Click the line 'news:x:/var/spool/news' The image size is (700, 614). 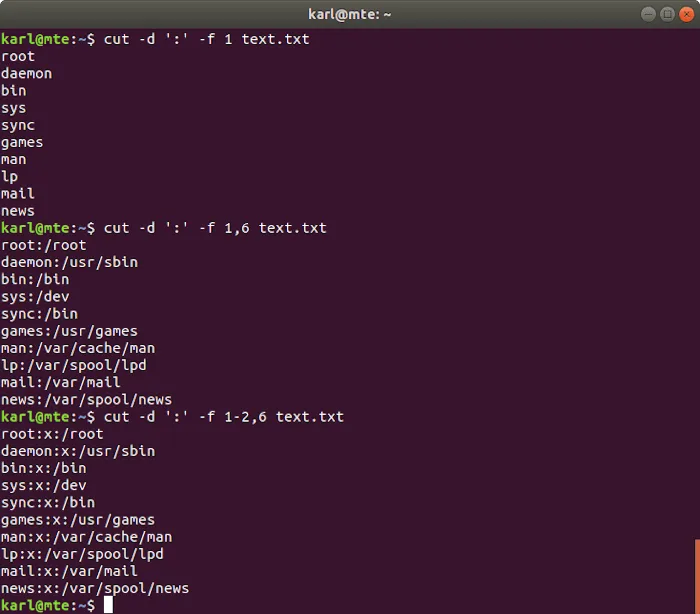pos(95,589)
